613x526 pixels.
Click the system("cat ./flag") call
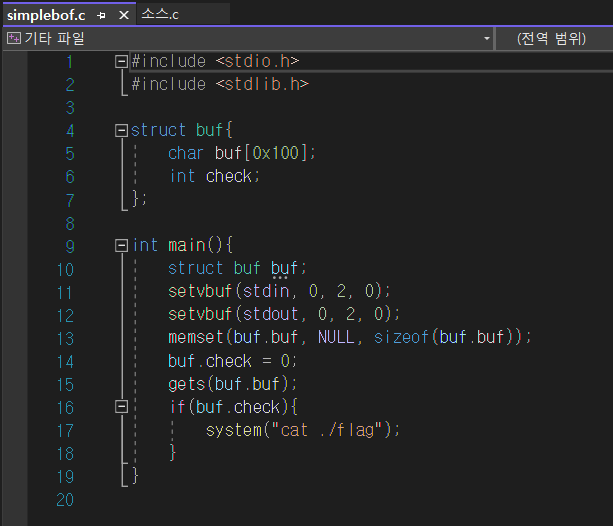click(x=303, y=430)
